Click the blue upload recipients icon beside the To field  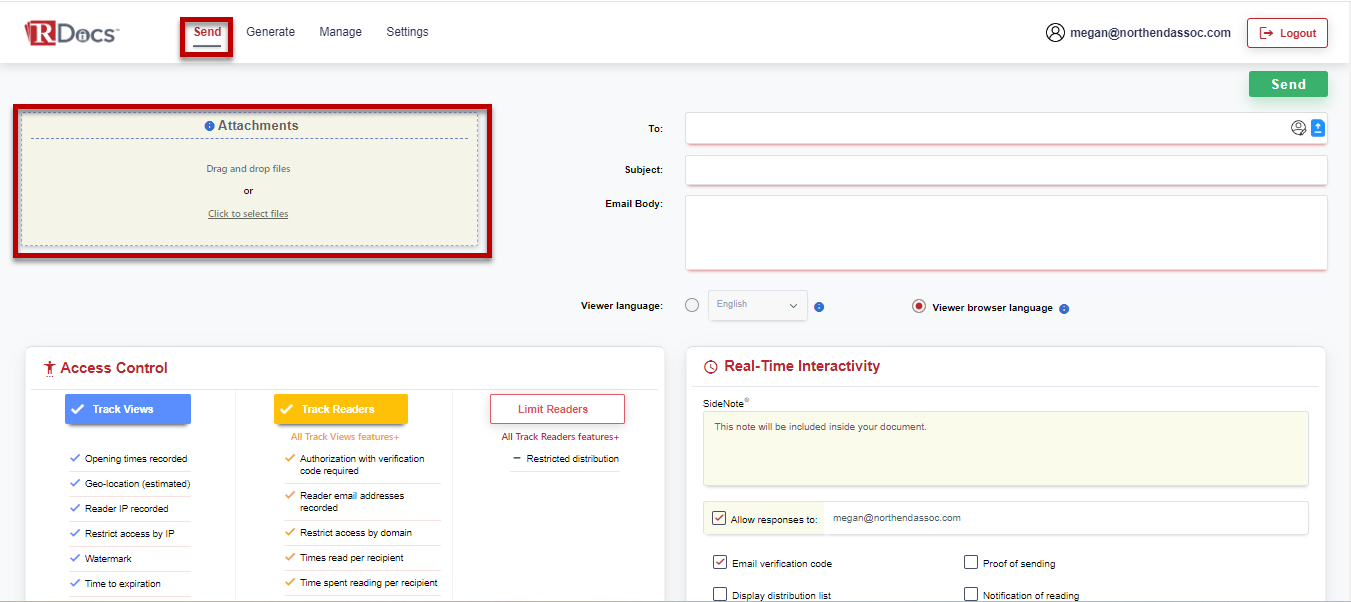pyautogui.click(x=1318, y=128)
